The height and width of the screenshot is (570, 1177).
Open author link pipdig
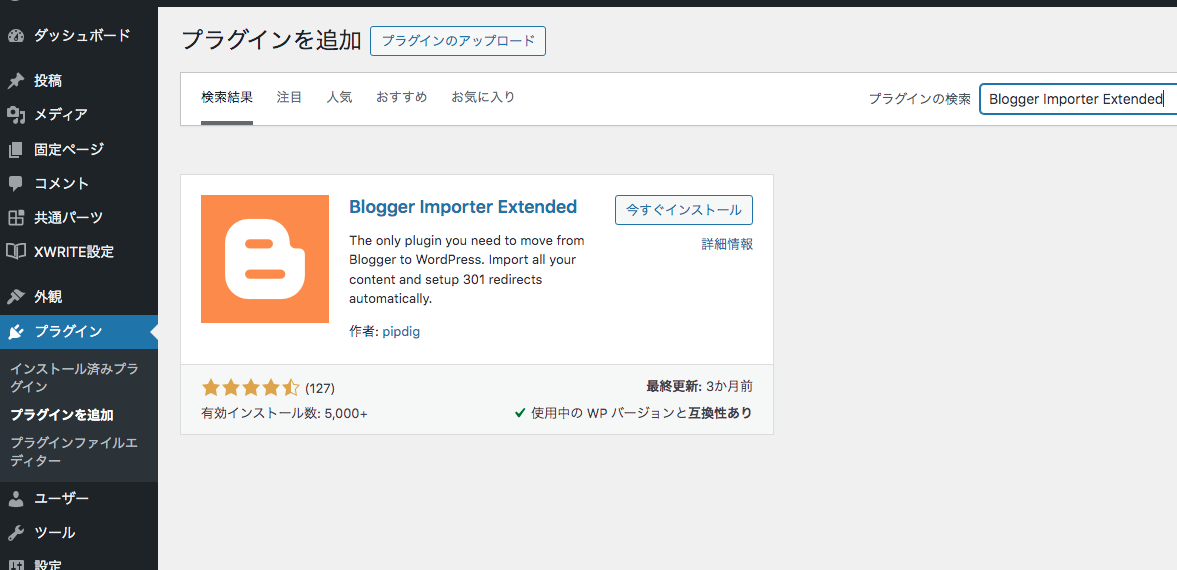[x=401, y=331]
